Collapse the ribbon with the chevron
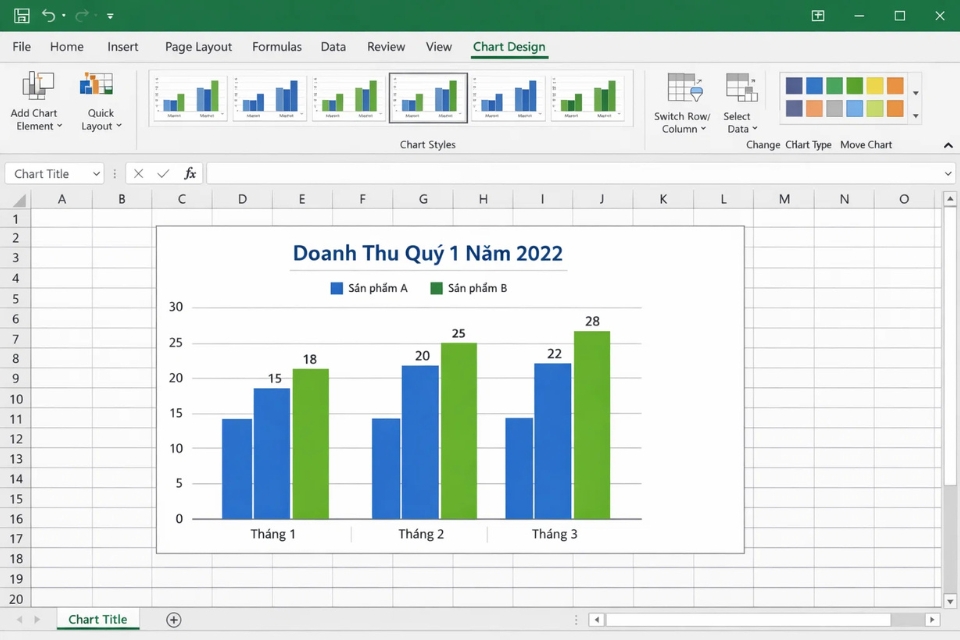Image resolution: width=960 pixels, height=640 pixels. [x=947, y=144]
